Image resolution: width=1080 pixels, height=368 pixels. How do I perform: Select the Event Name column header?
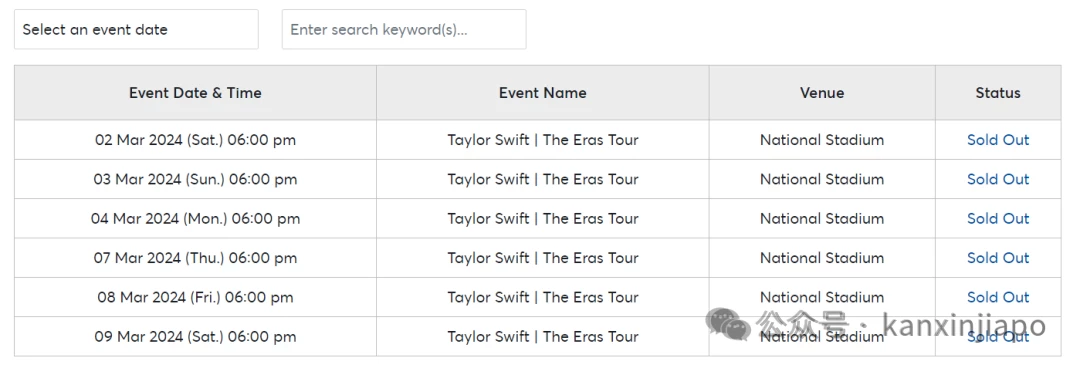click(x=543, y=92)
